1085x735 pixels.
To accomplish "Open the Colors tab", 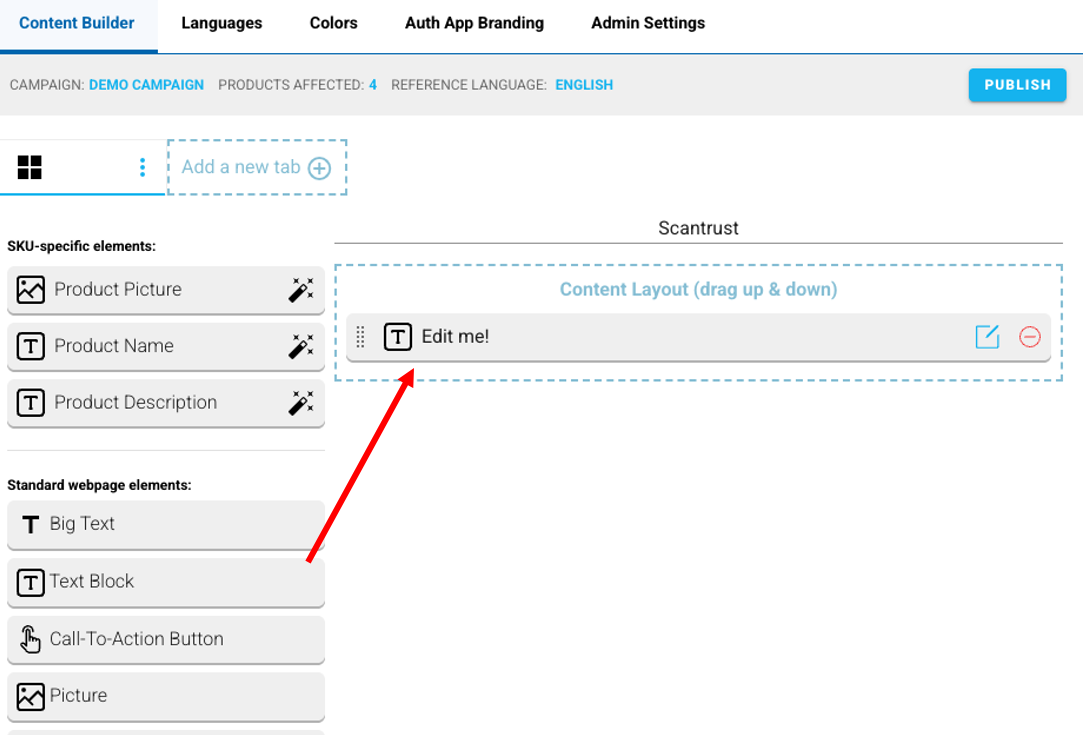I will click(333, 23).
